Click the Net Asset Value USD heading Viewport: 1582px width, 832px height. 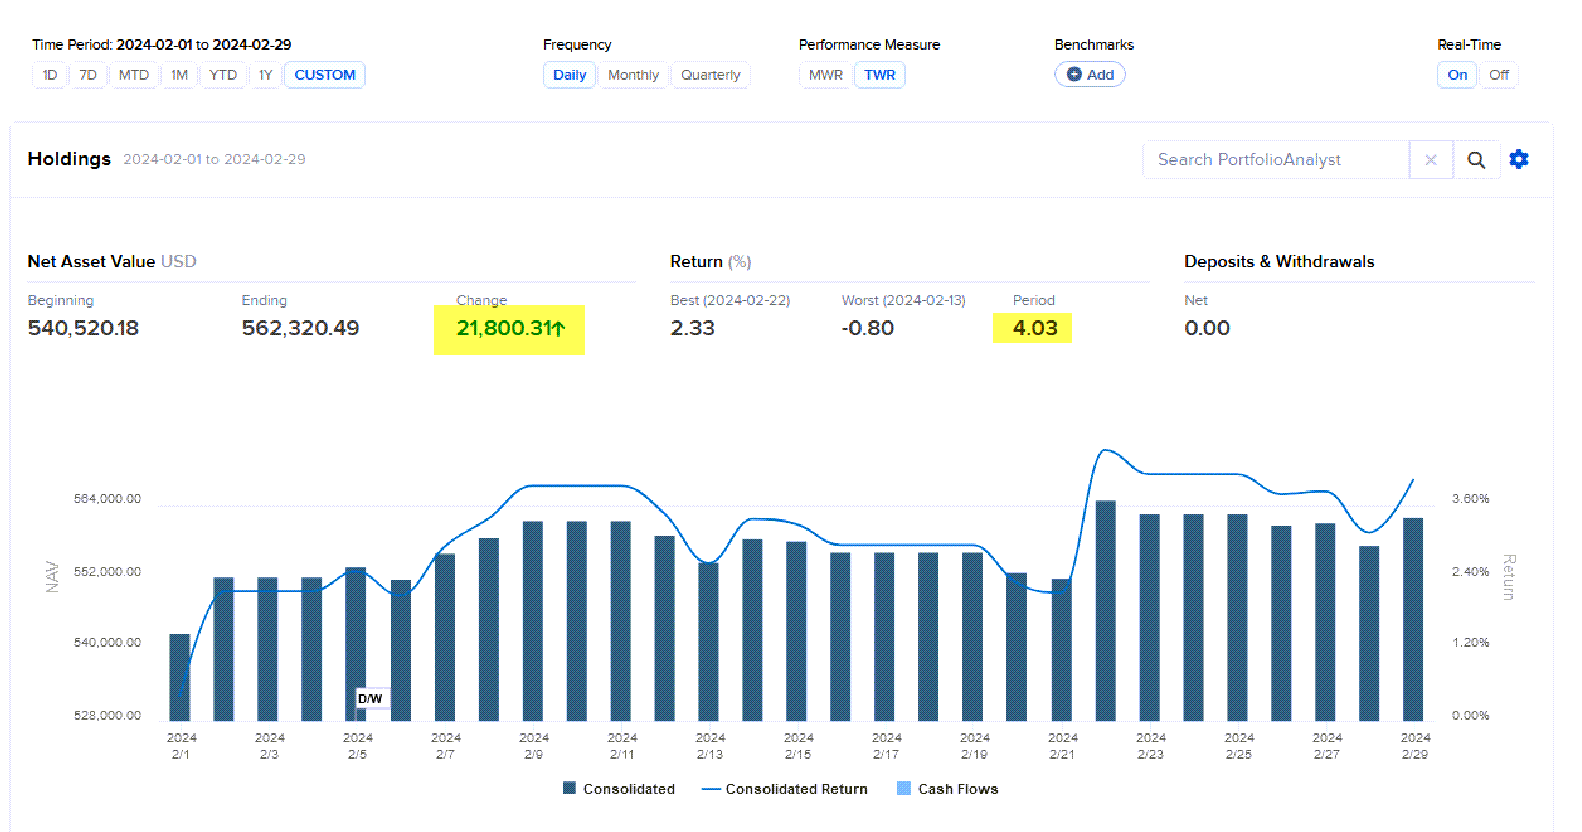pyautogui.click(x=112, y=261)
